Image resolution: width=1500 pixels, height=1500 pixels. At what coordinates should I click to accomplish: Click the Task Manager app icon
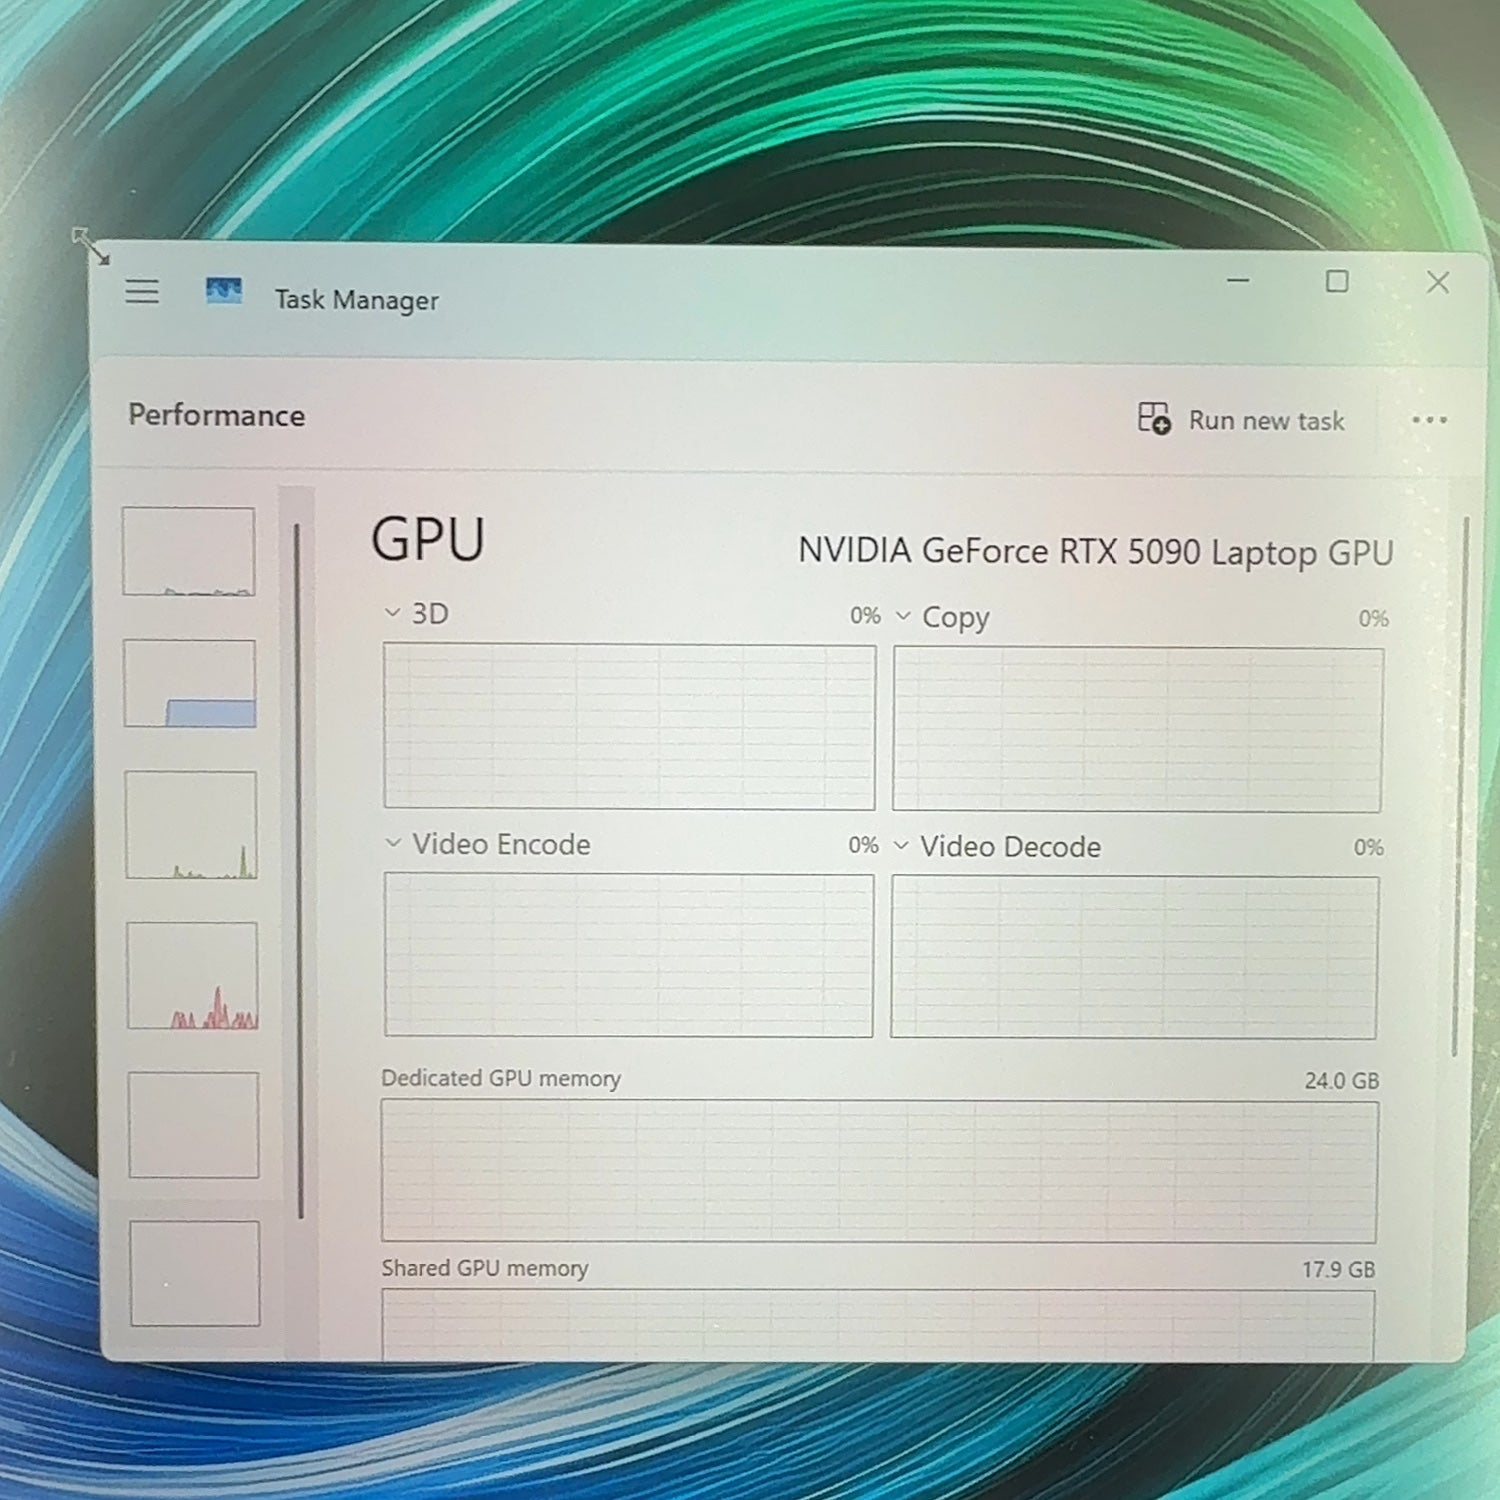click(223, 291)
